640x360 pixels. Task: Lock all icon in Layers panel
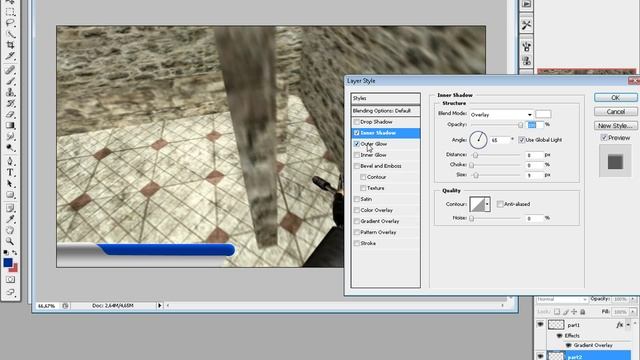pyautogui.click(x=582, y=312)
